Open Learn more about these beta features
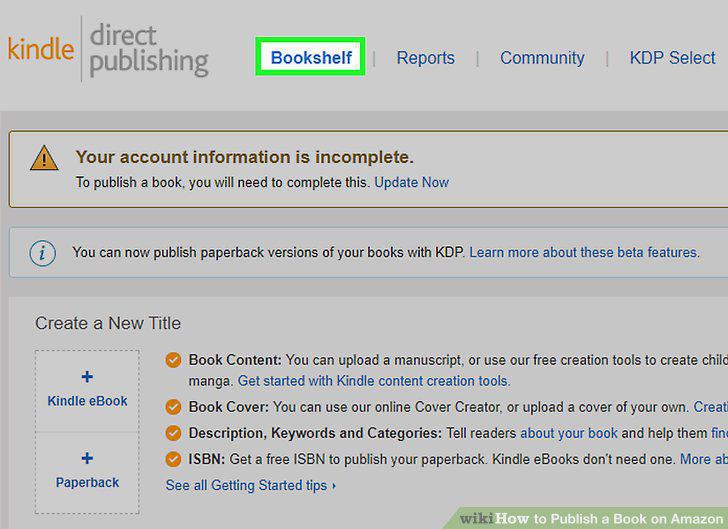728x529 pixels. [x=584, y=253]
